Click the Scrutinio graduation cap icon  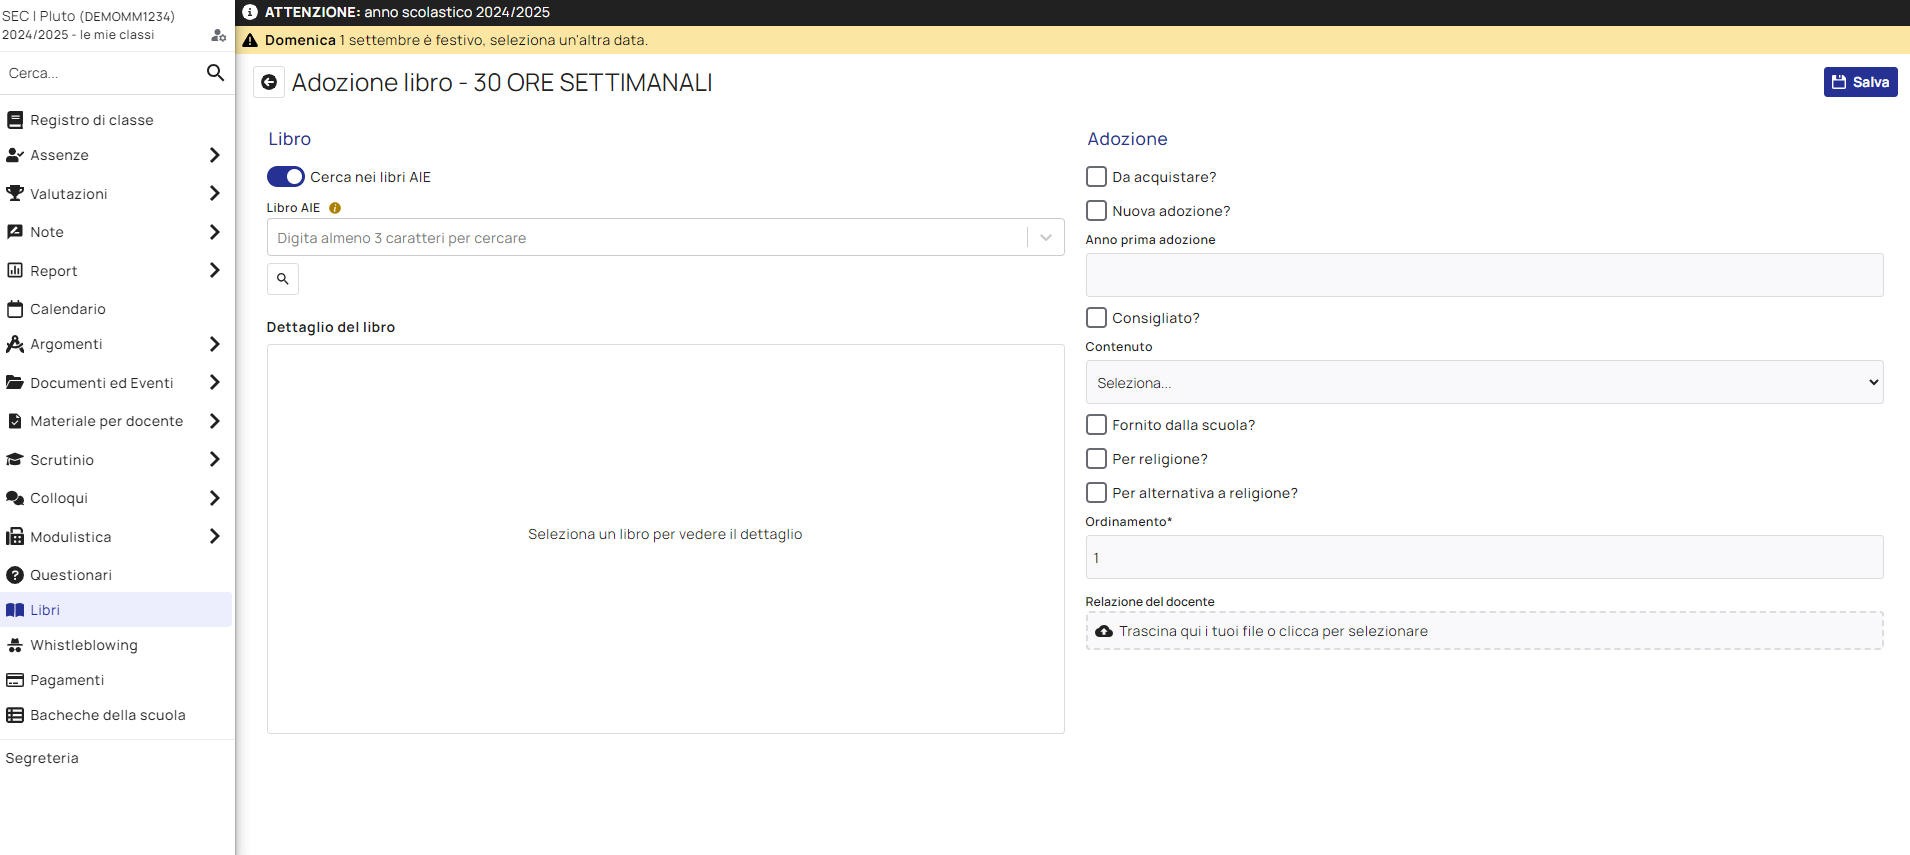click(x=15, y=460)
